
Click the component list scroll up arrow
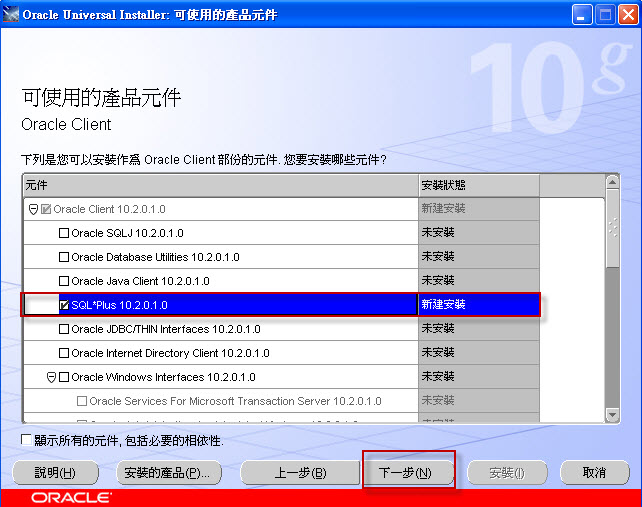click(x=612, y=181)
